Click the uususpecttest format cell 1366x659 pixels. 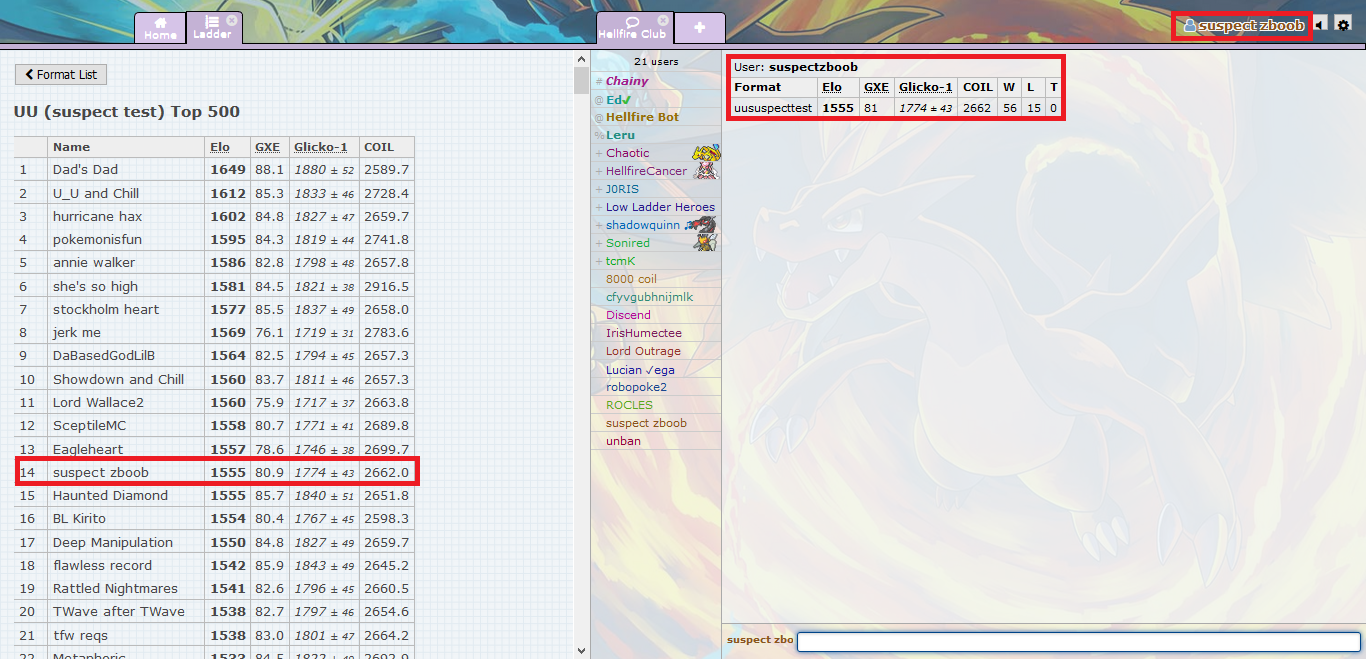click(773, 108)
